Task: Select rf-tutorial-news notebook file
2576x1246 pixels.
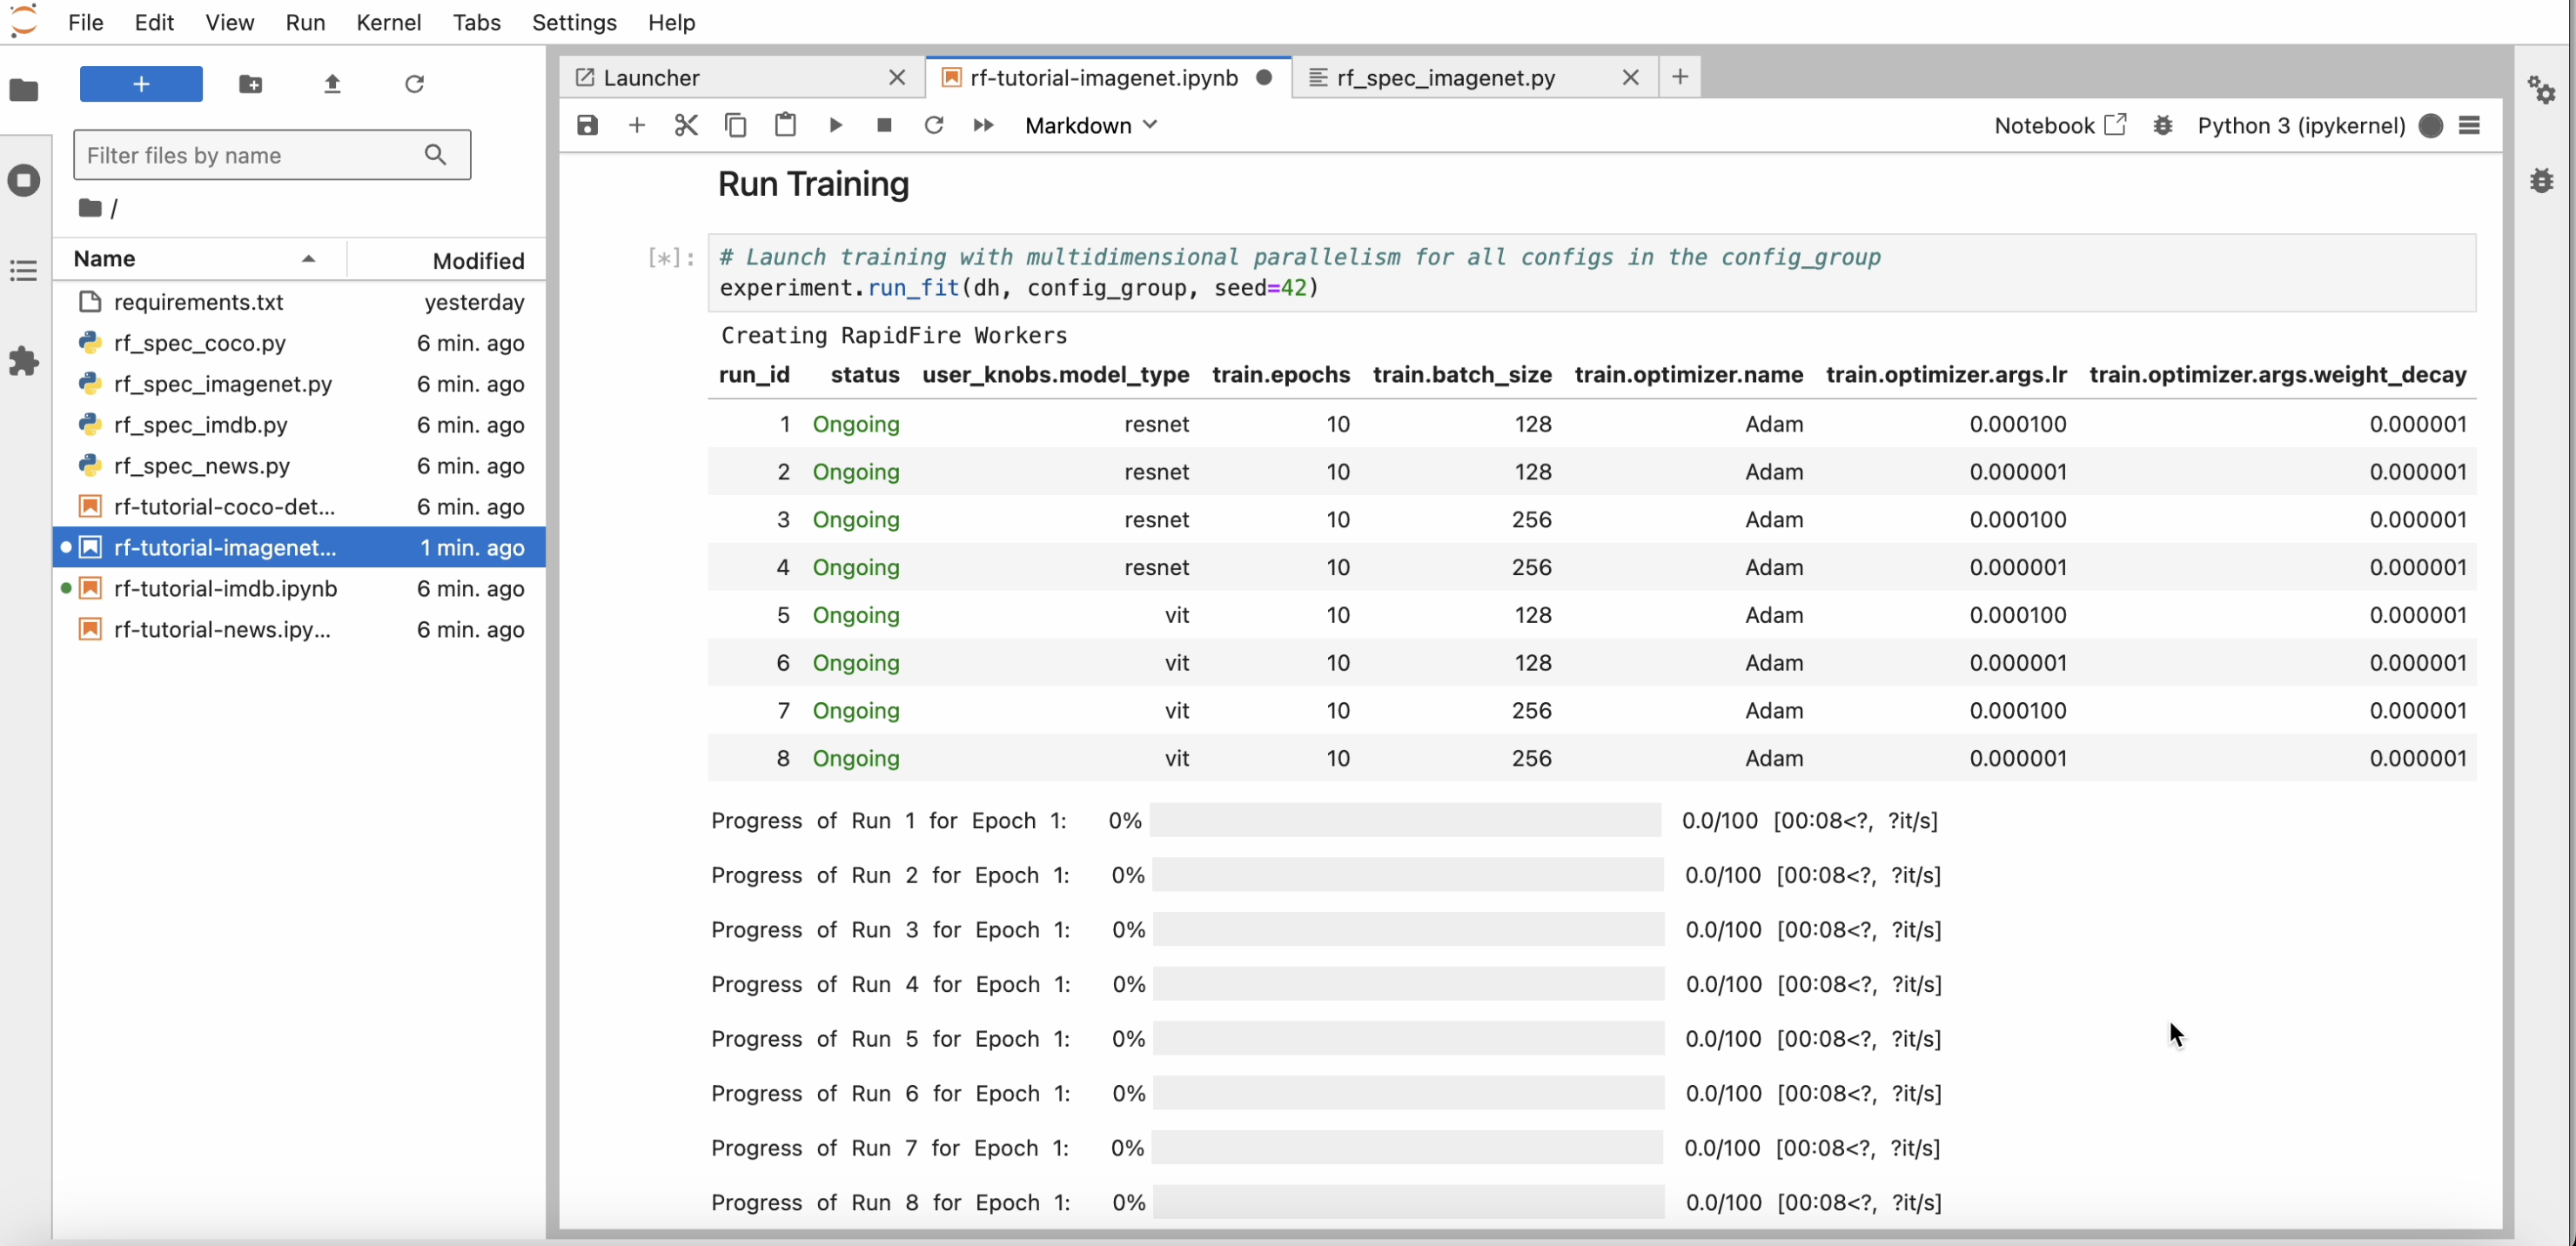Action: click(299, 630)
